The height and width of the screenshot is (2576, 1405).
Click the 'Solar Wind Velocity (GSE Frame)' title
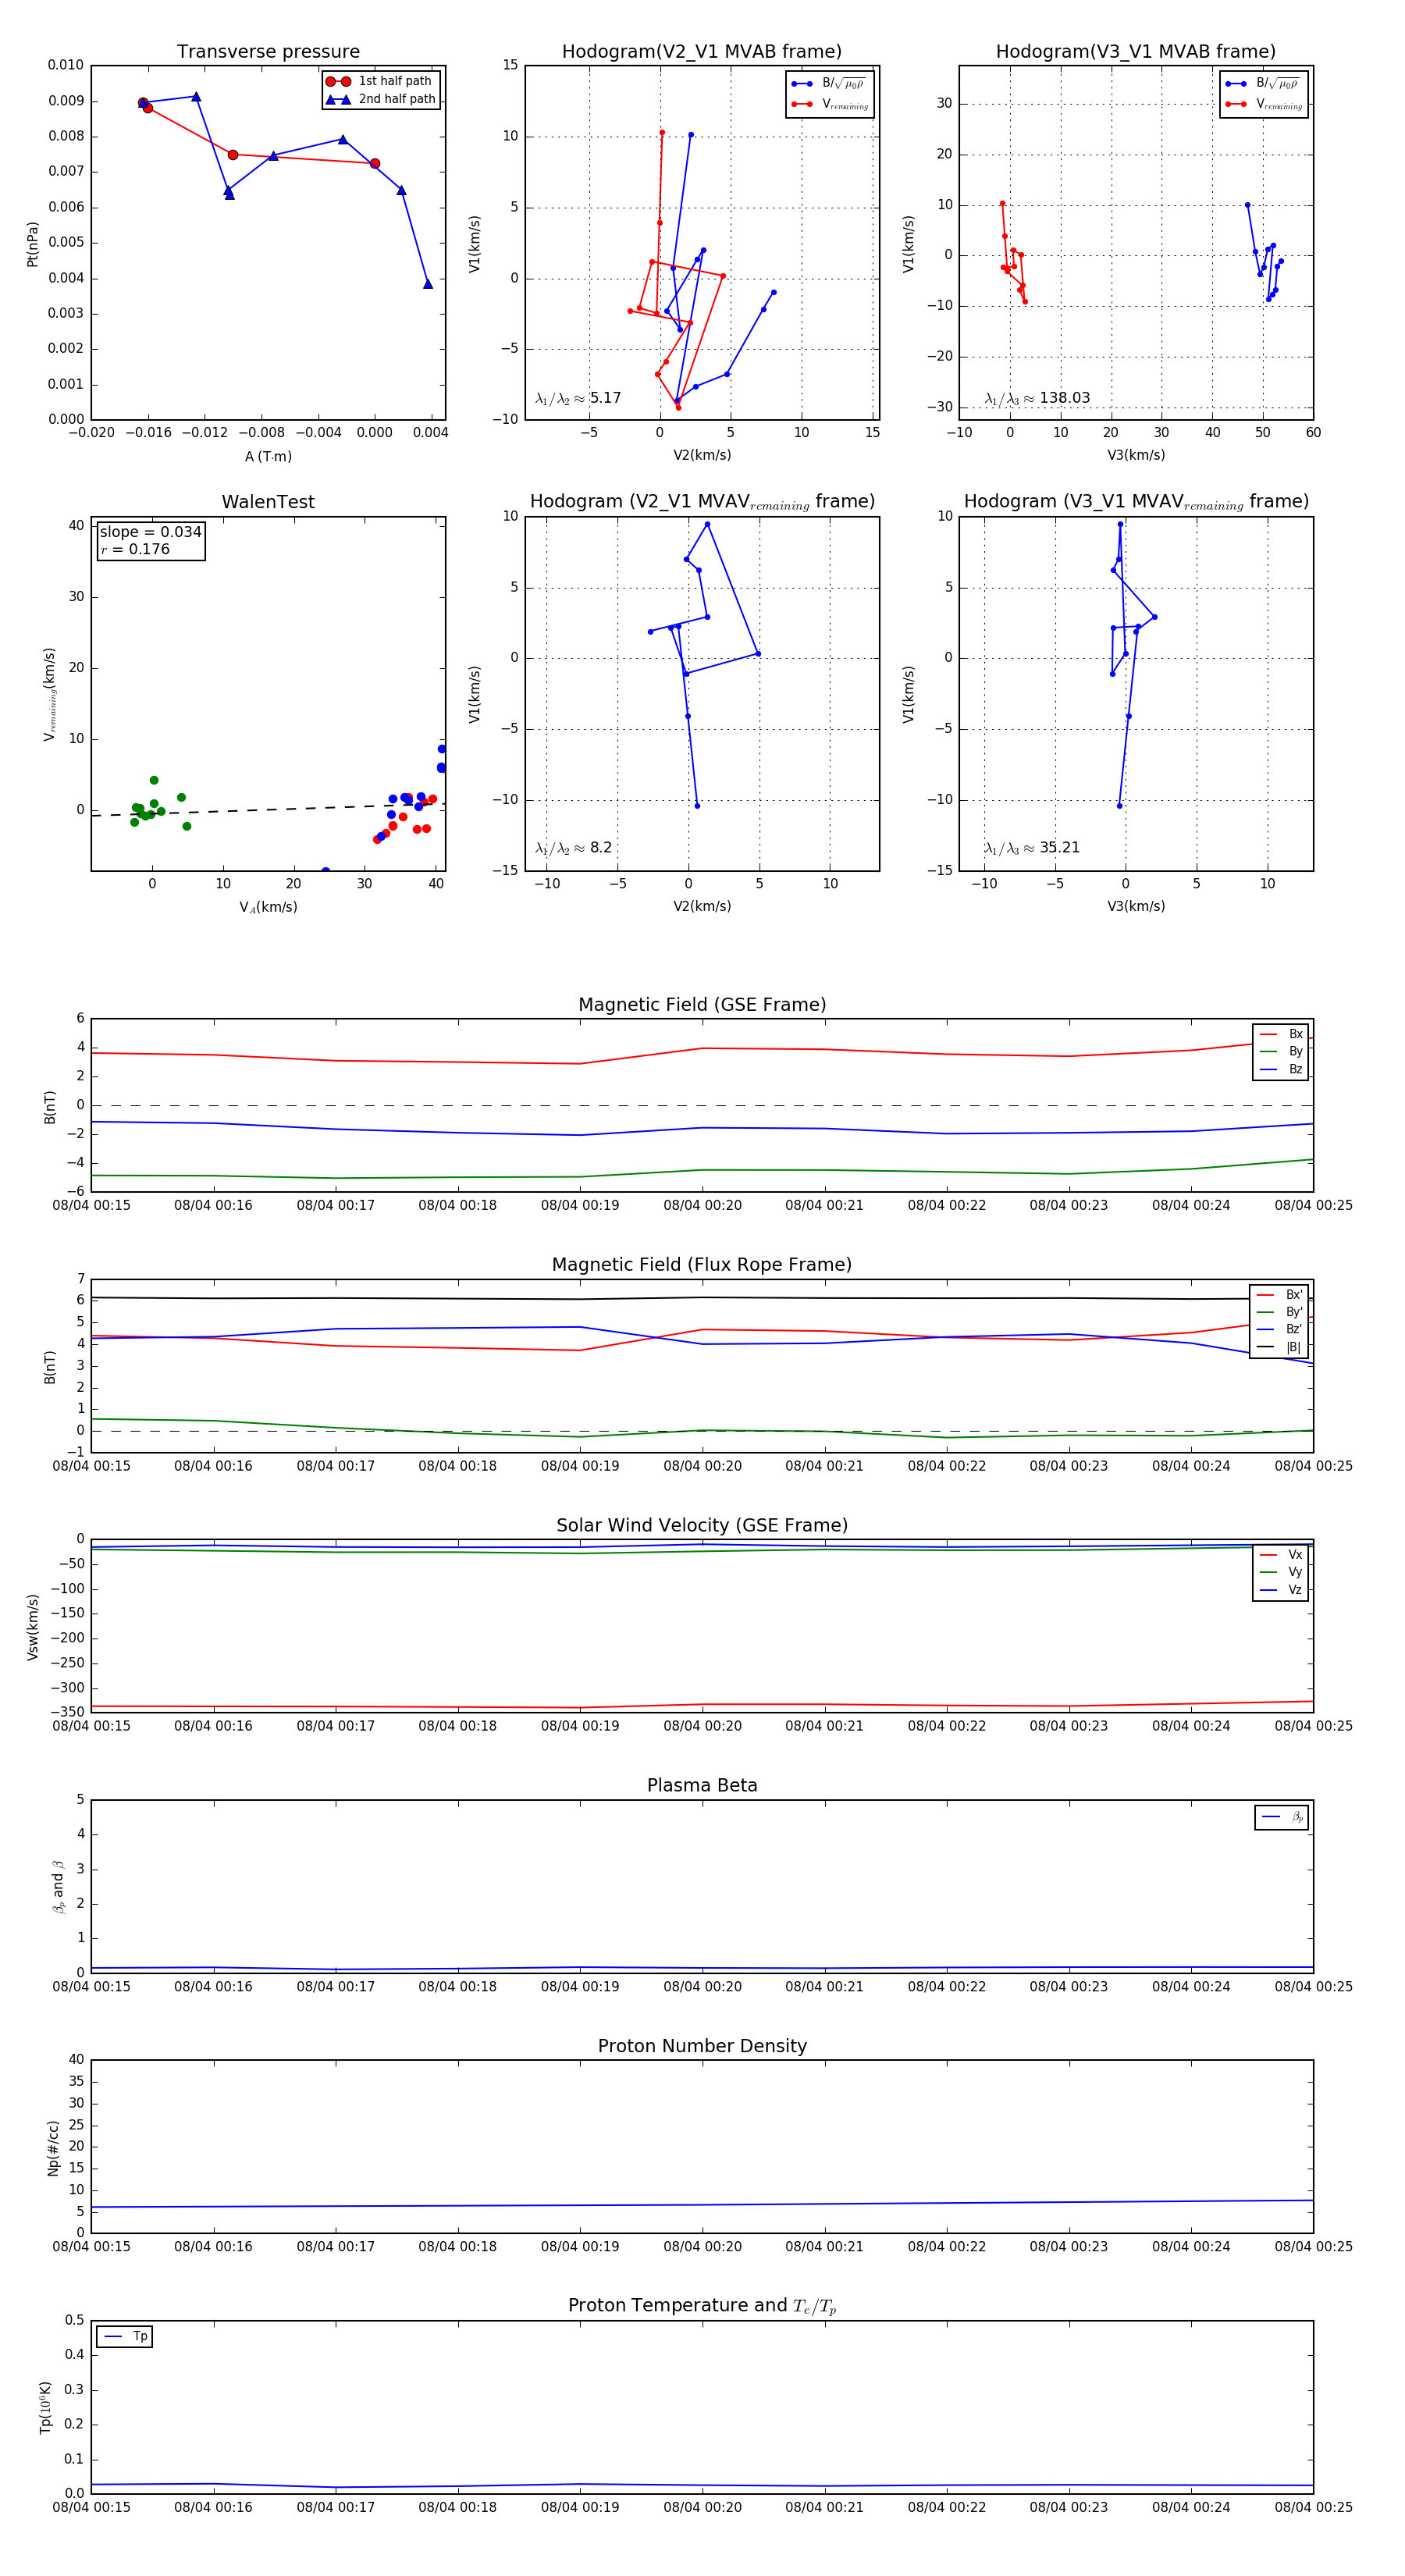pos(702,1525)
